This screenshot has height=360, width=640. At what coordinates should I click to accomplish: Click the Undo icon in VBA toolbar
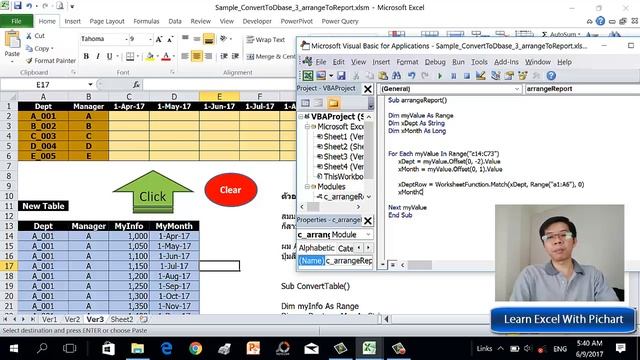click(411, 76)
